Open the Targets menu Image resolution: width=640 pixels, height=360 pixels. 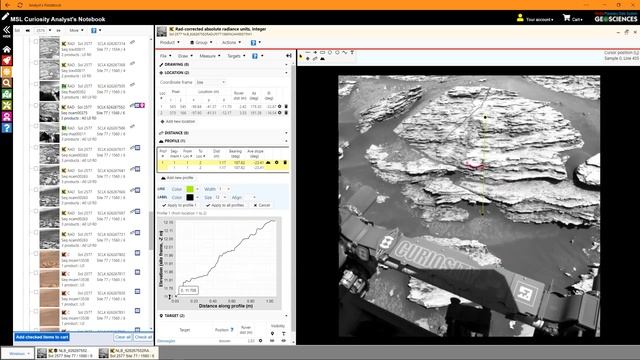(x=236, y=56)
